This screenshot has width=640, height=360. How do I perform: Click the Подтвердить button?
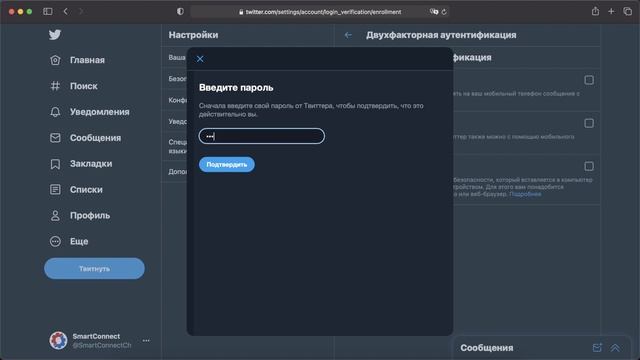227,164
